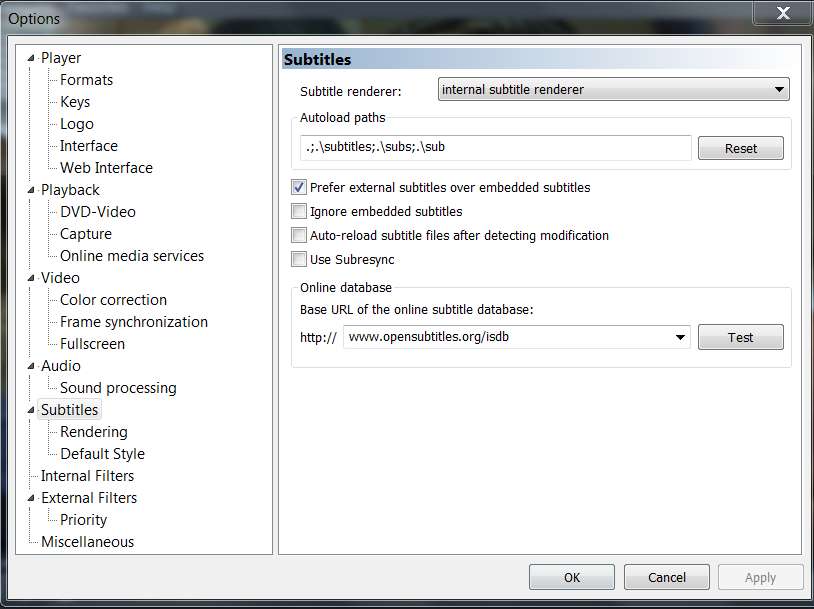Collapse the Audio tree node
This screenshot has width=814, height=609.
[x=31, y=366]
